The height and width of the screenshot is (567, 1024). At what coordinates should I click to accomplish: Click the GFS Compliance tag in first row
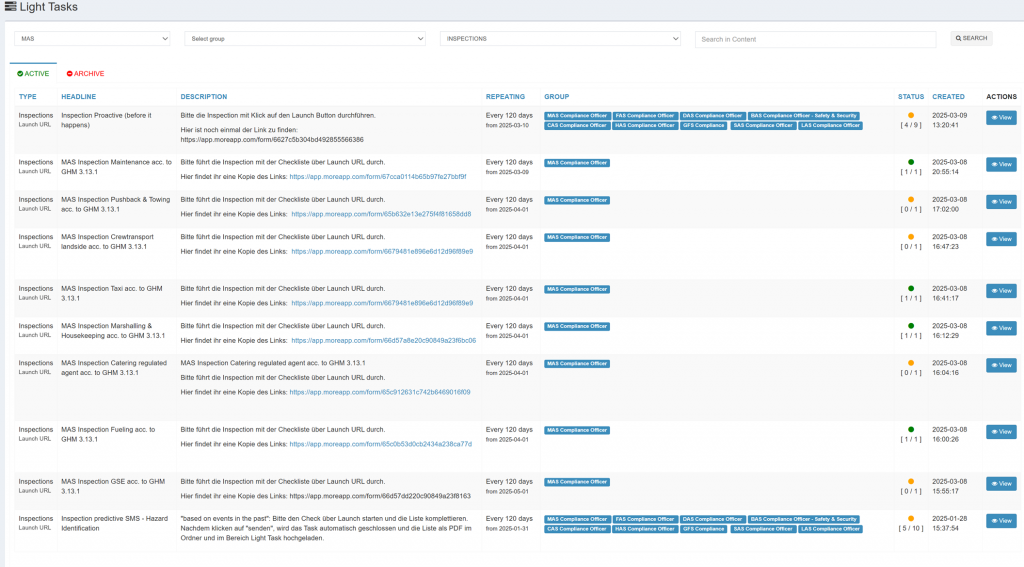tap(703, 125)
